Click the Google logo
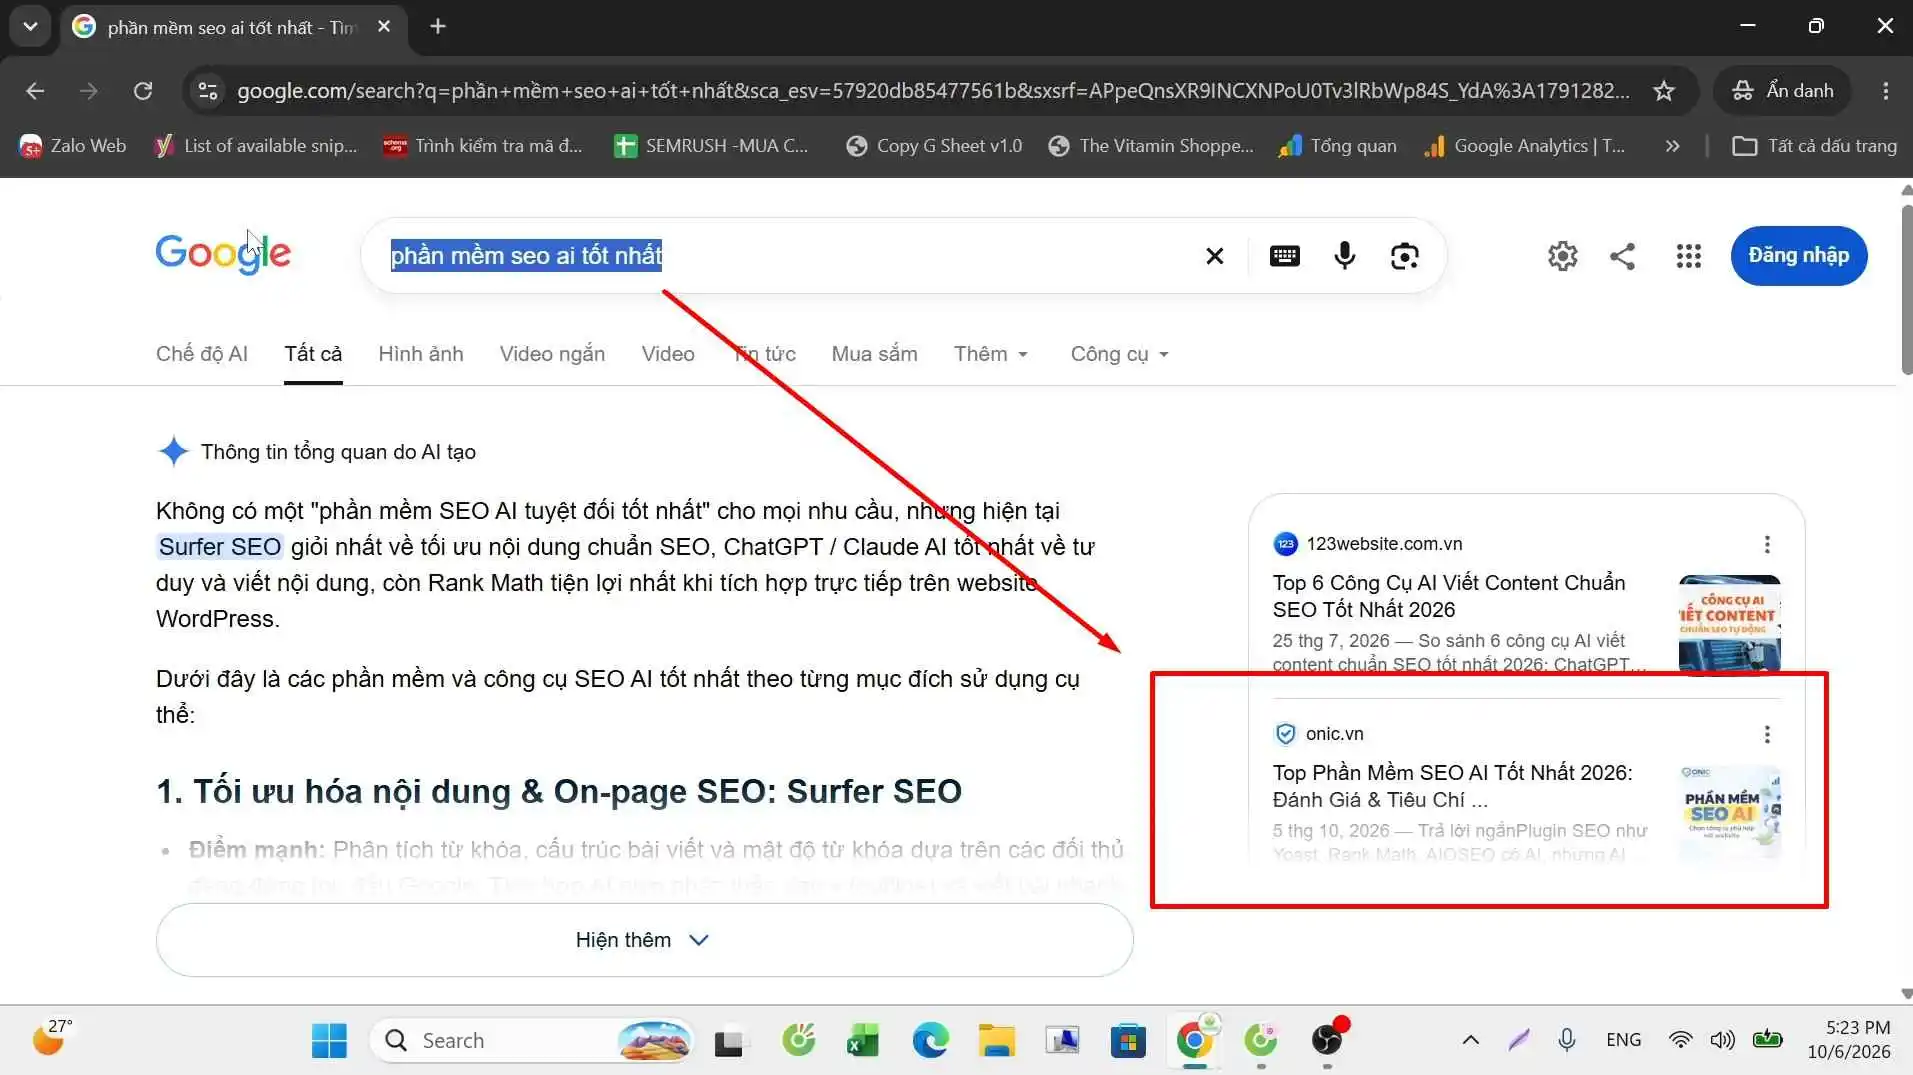Screen dimensions: 1913x1075 pyautogui.click(x=223, y=254)
